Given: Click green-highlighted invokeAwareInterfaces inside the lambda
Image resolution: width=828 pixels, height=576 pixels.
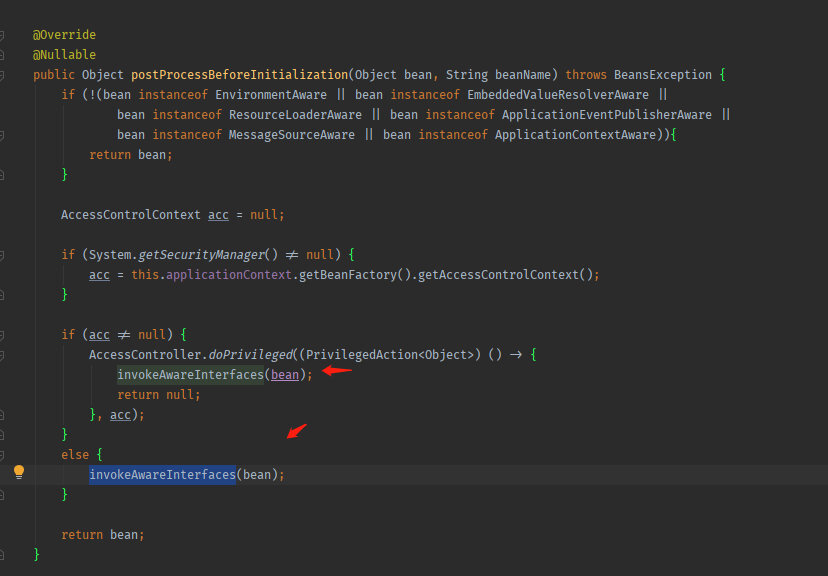Looking at the screenshot, I should click(190, 375).
